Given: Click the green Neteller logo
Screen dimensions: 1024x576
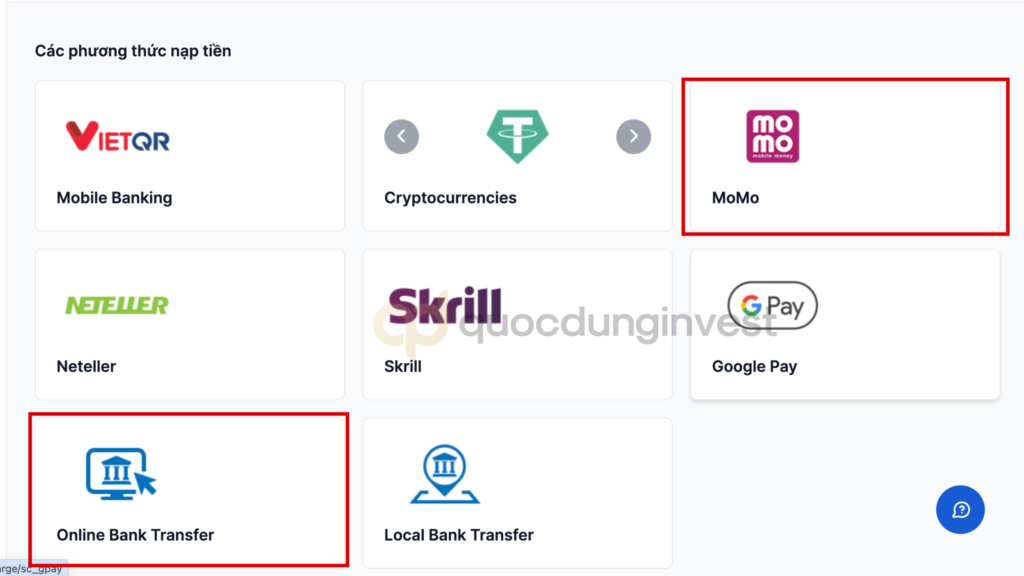Looking at the screenshot, I should [x=117, y=305].
